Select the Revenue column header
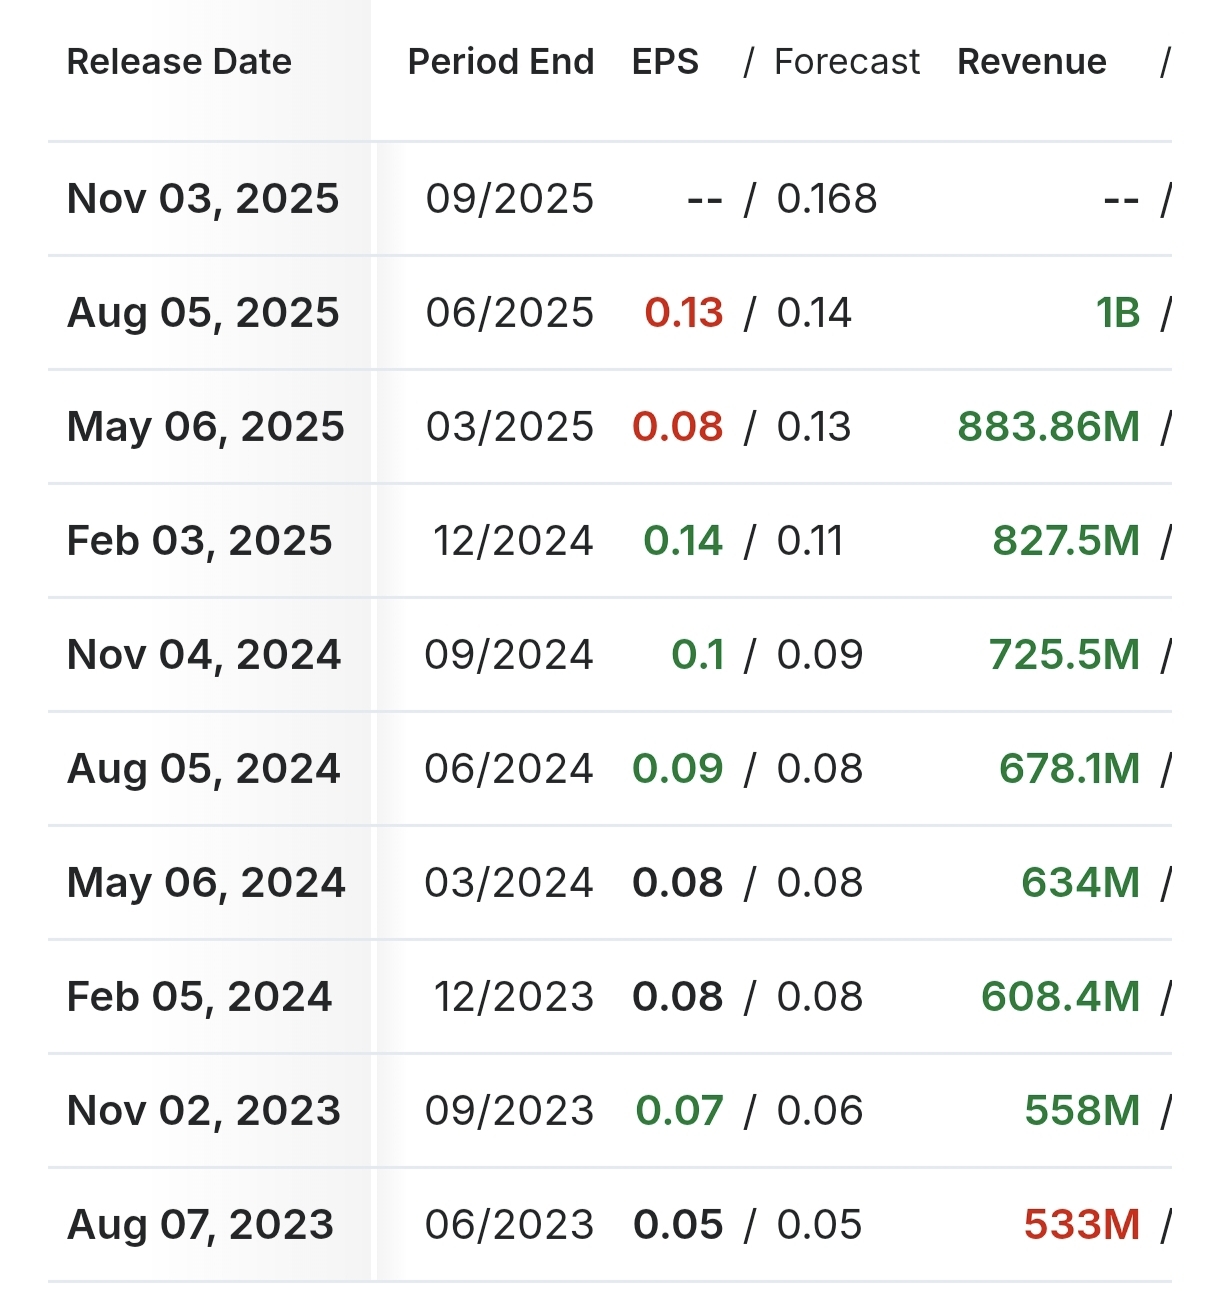This screenshot has width=1220, height=1291. point(1031,62)
